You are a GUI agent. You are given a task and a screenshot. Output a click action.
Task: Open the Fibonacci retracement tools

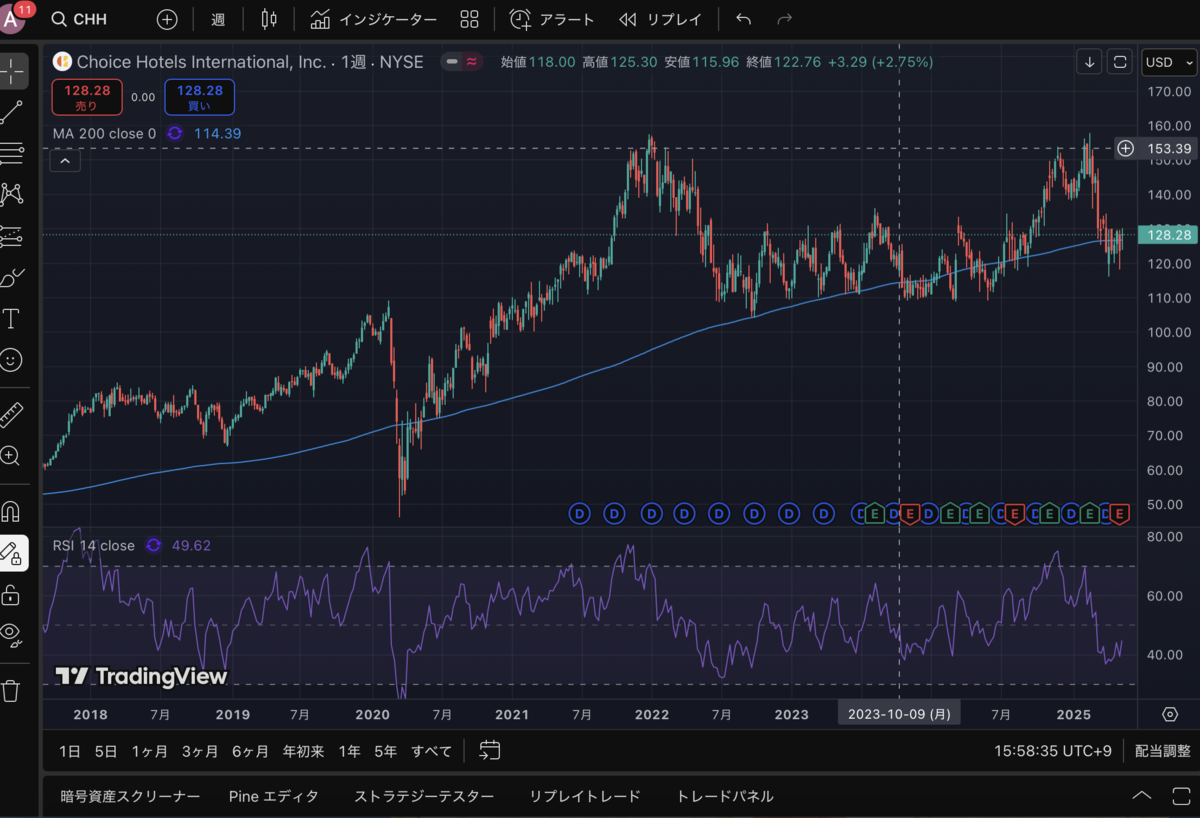[11, 153]
